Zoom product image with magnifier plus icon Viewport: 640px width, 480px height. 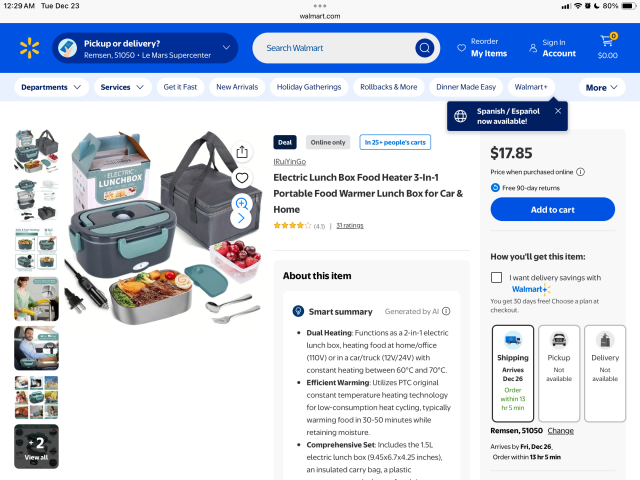242,203
